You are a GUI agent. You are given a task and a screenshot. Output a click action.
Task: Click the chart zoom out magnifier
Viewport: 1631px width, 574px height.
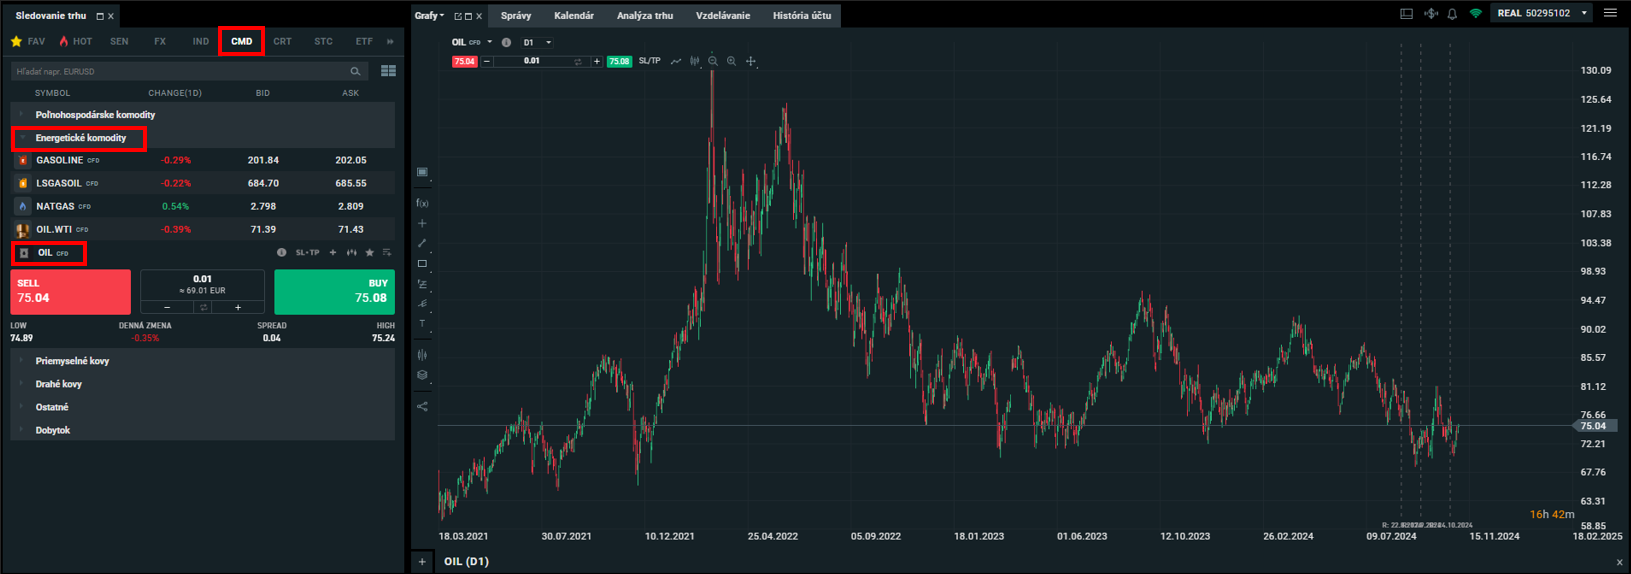click(x=713, y=61)
